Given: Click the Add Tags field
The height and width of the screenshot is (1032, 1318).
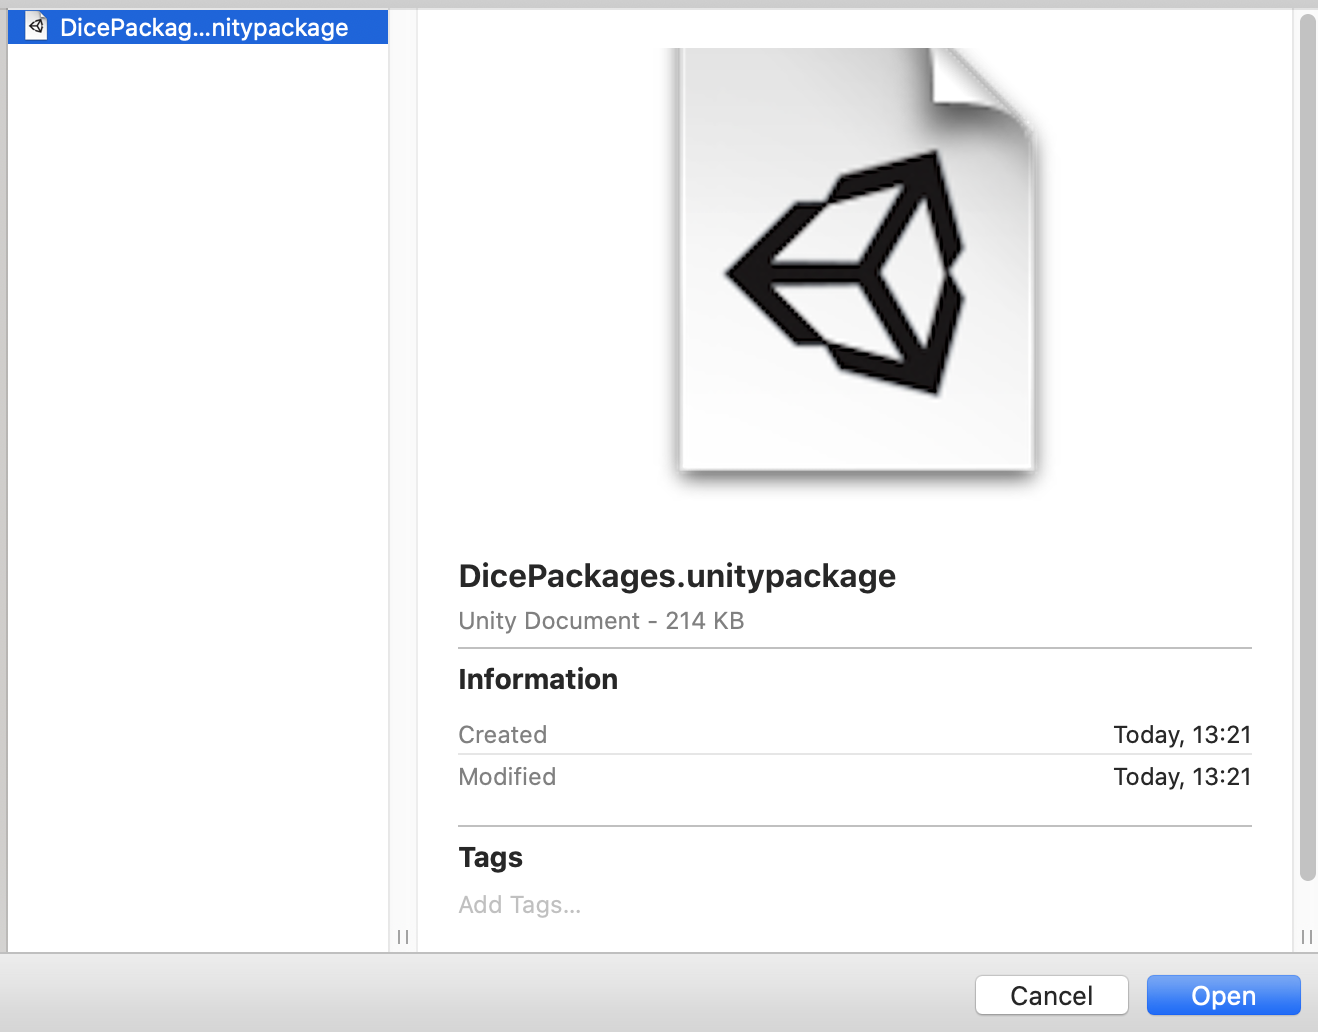Looking at the screenshot, I should click(519, 905).
